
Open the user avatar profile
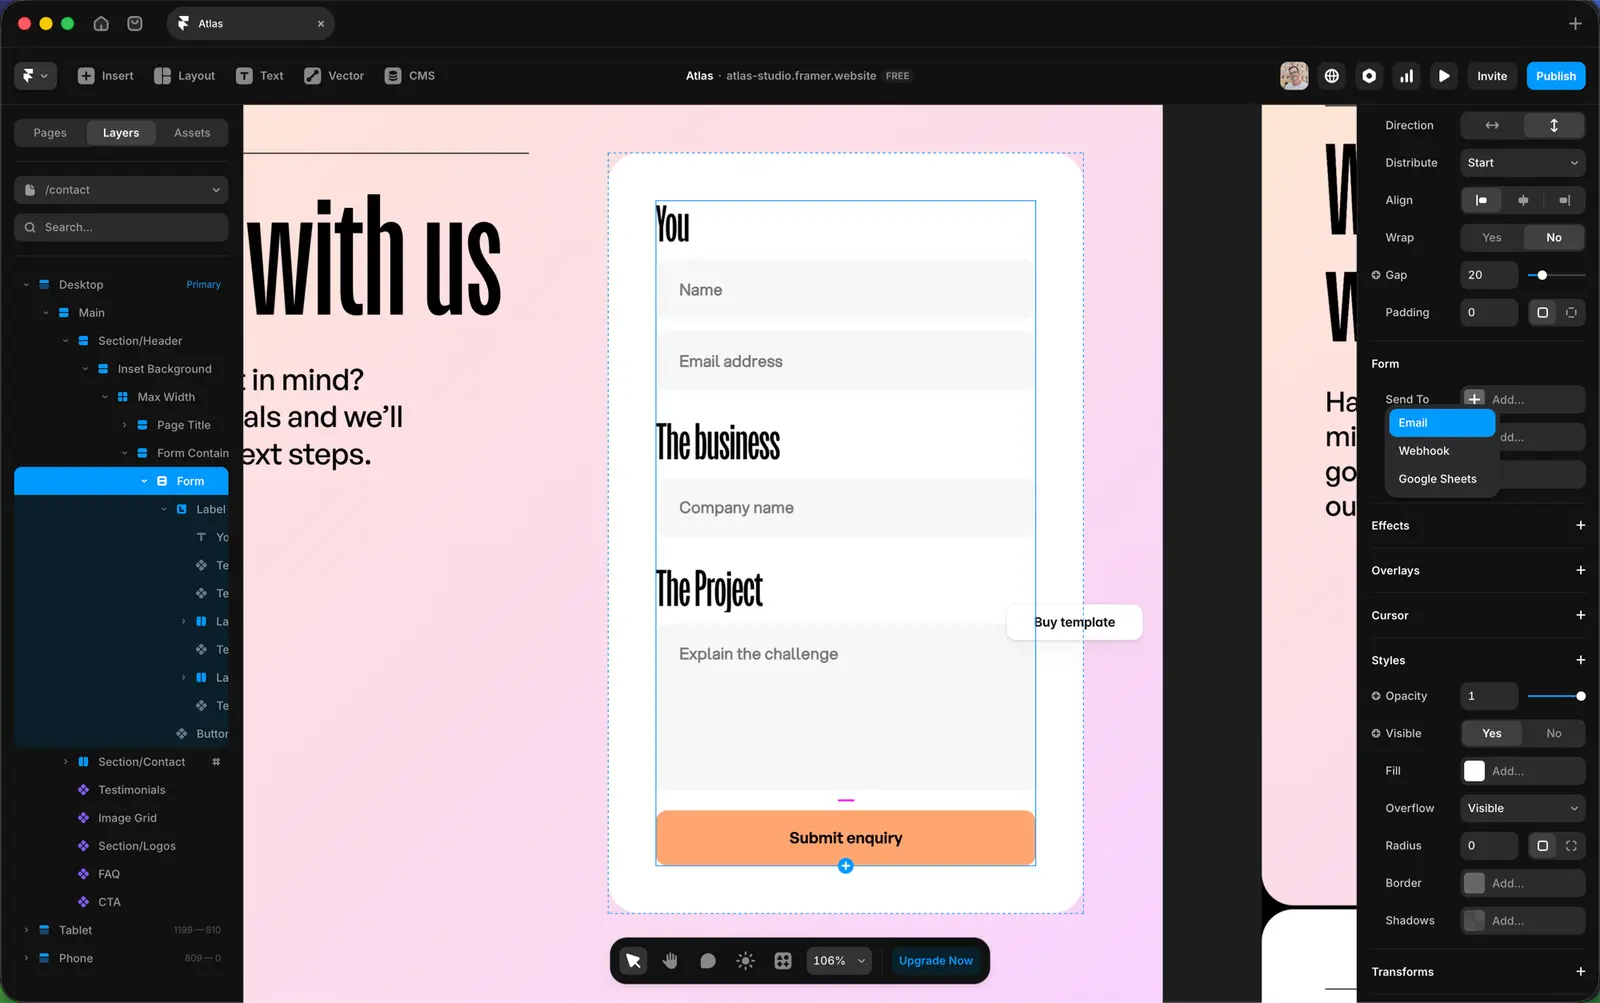[1294, 76]
